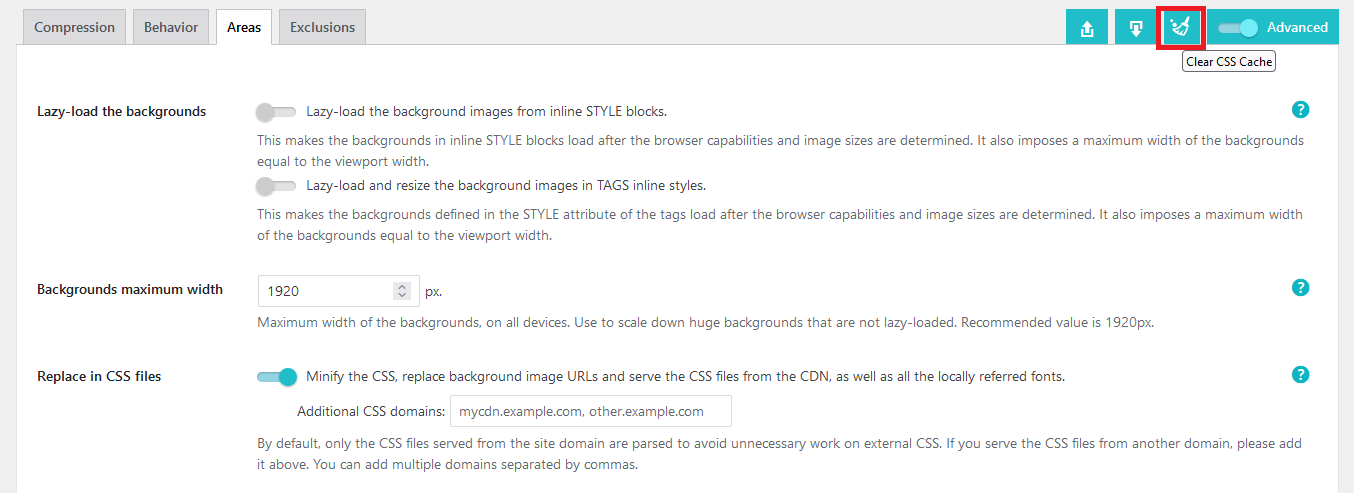
Task: Click the upload arrow icon button
Action: click(x=1087, y=28)
